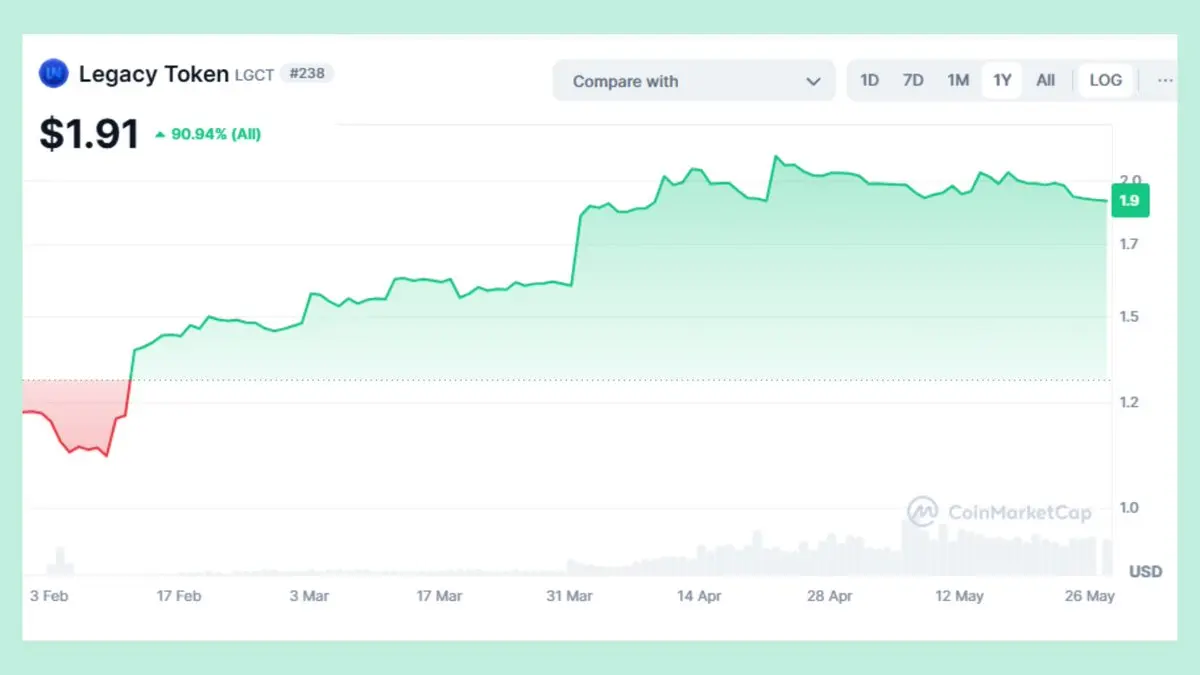Screen dimensions: 1200x675
Task: Select the 7D time range tab
Action: 913,81
